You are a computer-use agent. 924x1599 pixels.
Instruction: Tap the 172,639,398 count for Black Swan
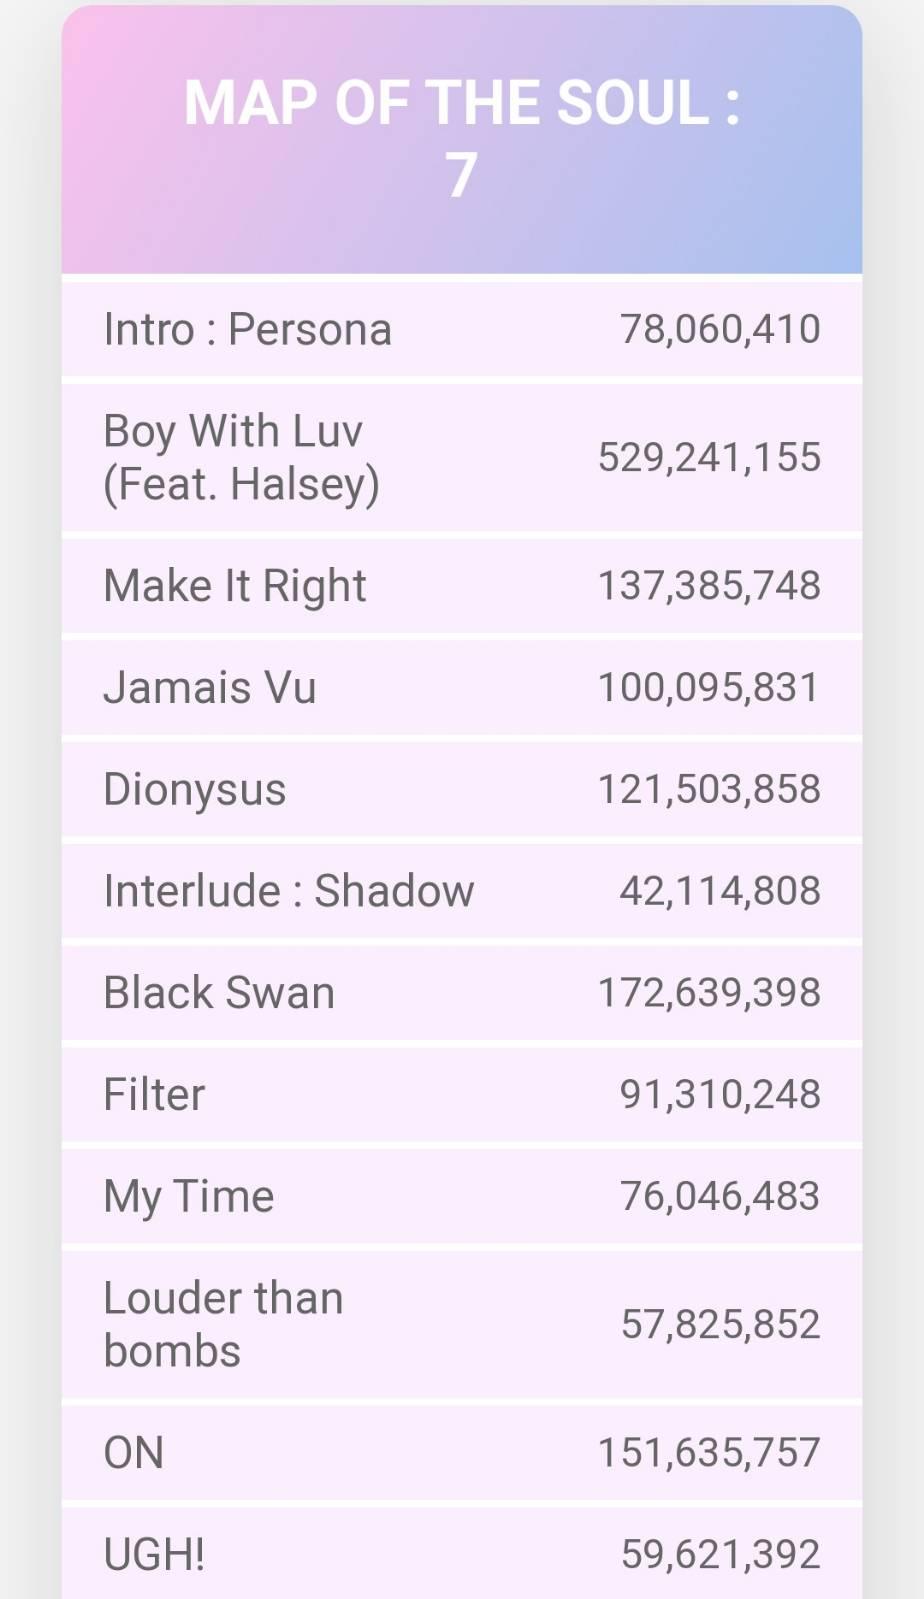coord(709,993)
